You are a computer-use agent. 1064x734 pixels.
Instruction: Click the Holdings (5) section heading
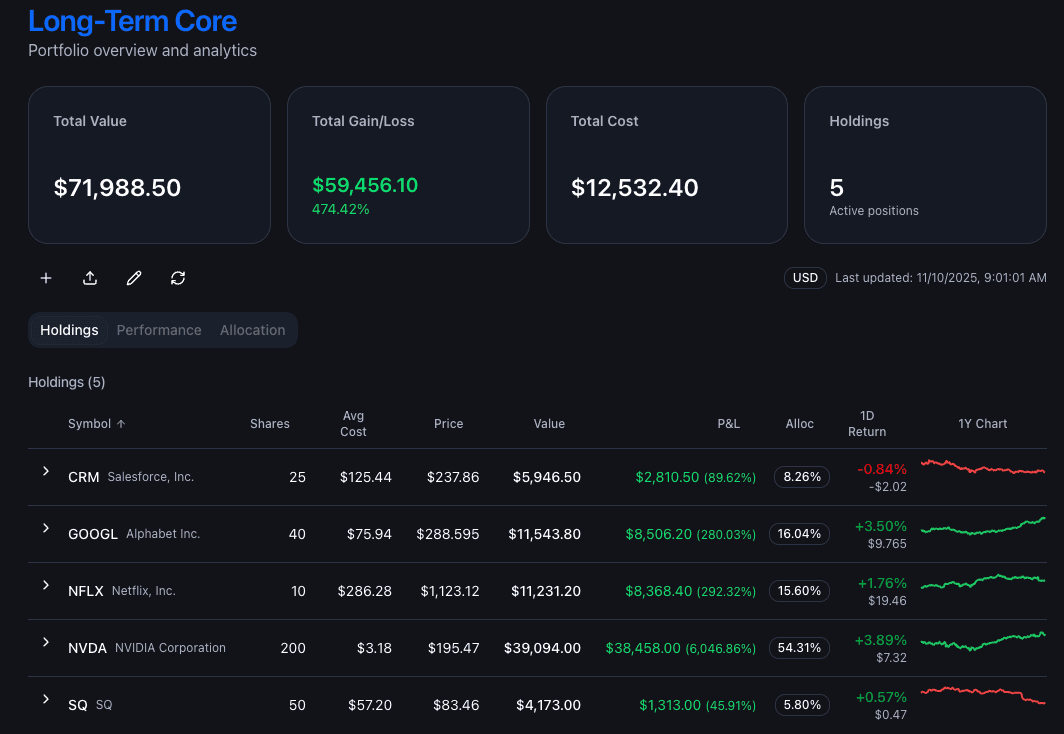tap(67, 382)
